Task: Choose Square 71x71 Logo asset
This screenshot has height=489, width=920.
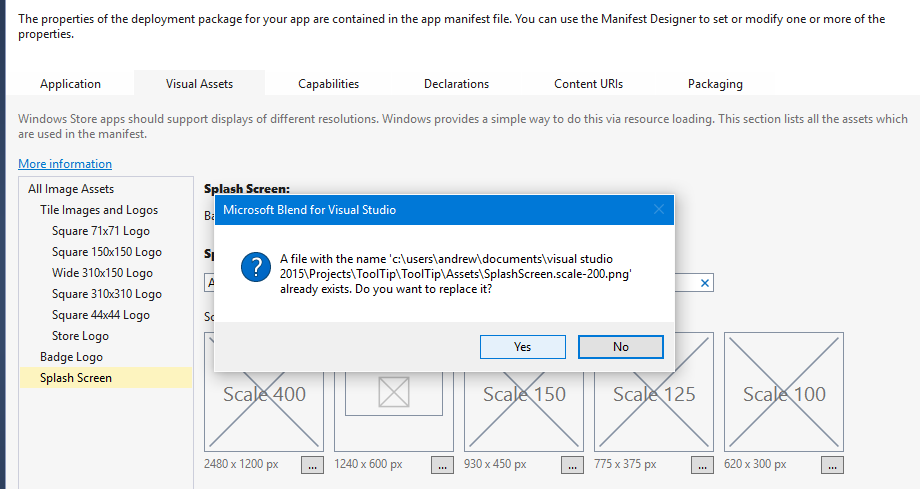Action: pyautogui.click(x=101, y=231)
